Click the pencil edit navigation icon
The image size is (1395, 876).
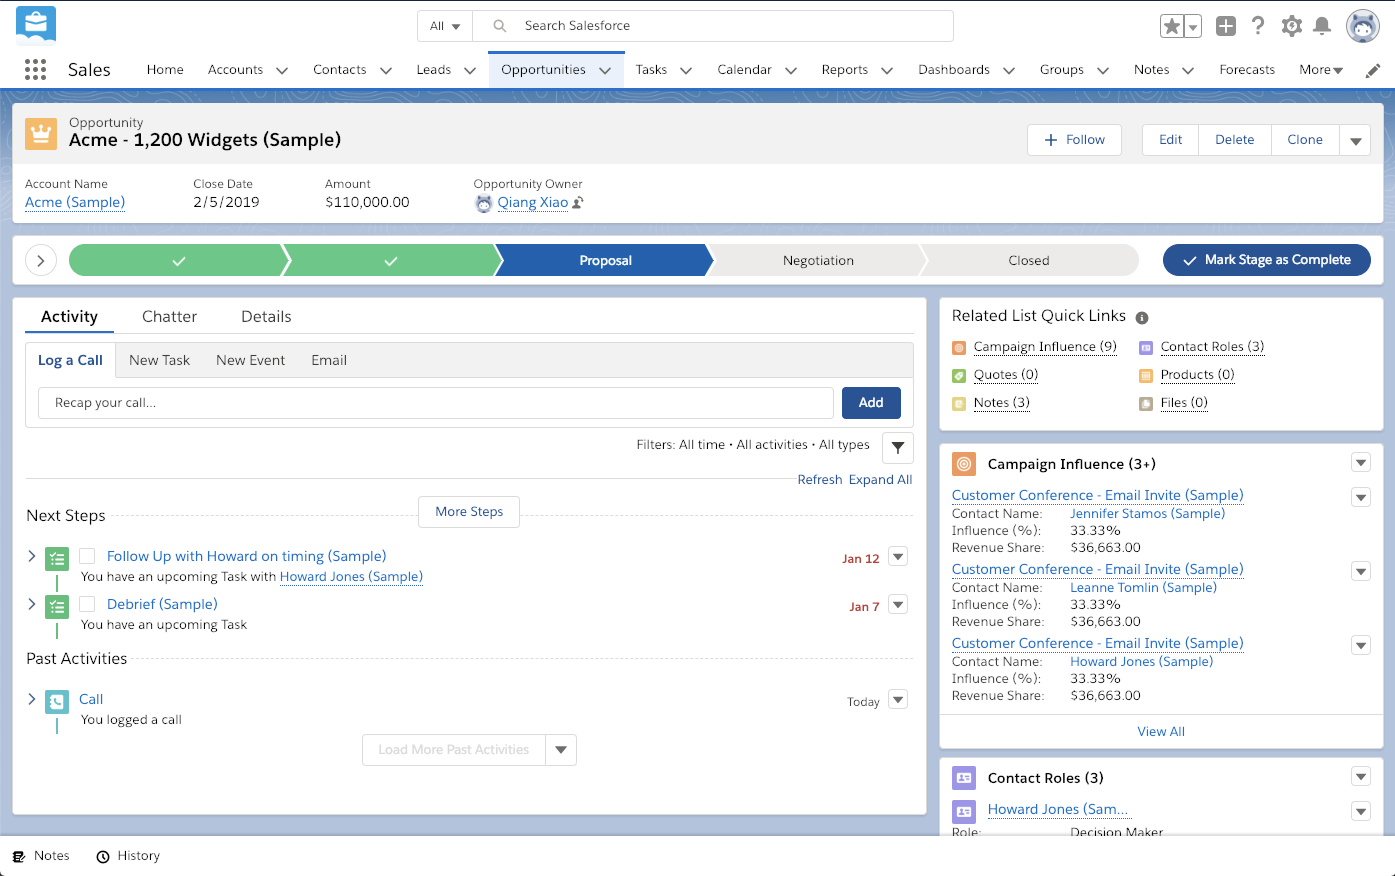tap(1373, 70)
